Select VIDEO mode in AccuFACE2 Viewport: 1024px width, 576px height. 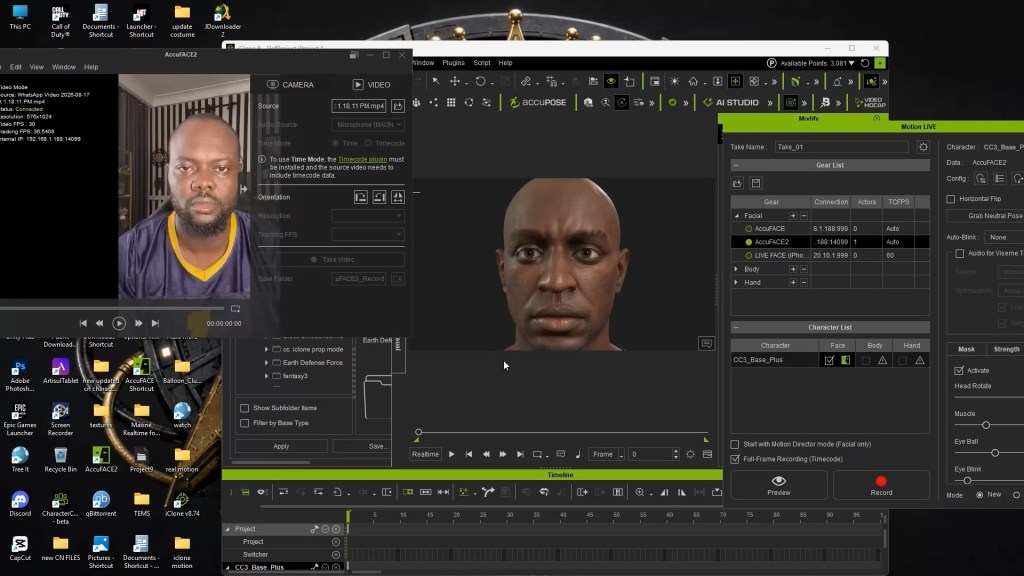(x=372, y=85)
